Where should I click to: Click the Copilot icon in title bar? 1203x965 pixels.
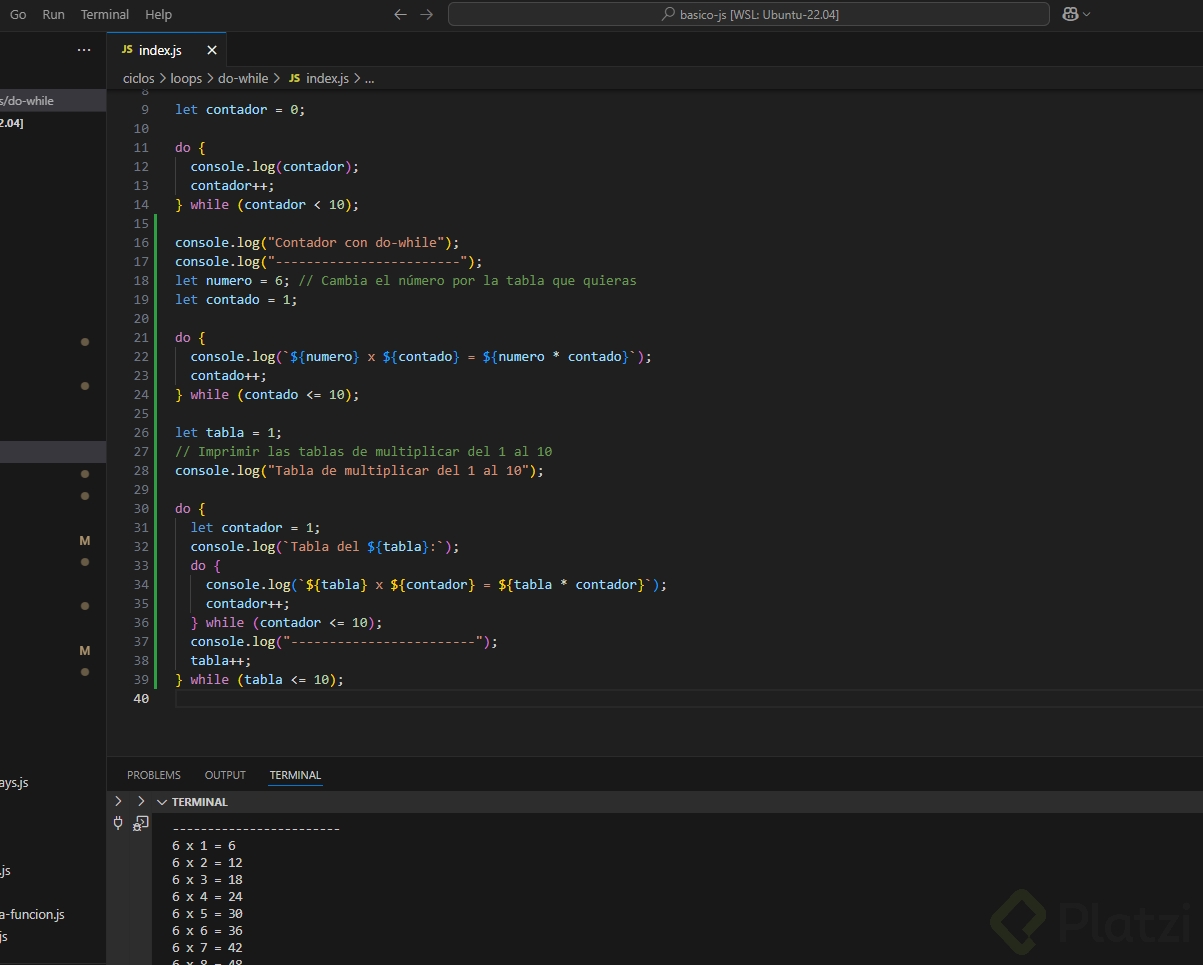coord(1071,14)
